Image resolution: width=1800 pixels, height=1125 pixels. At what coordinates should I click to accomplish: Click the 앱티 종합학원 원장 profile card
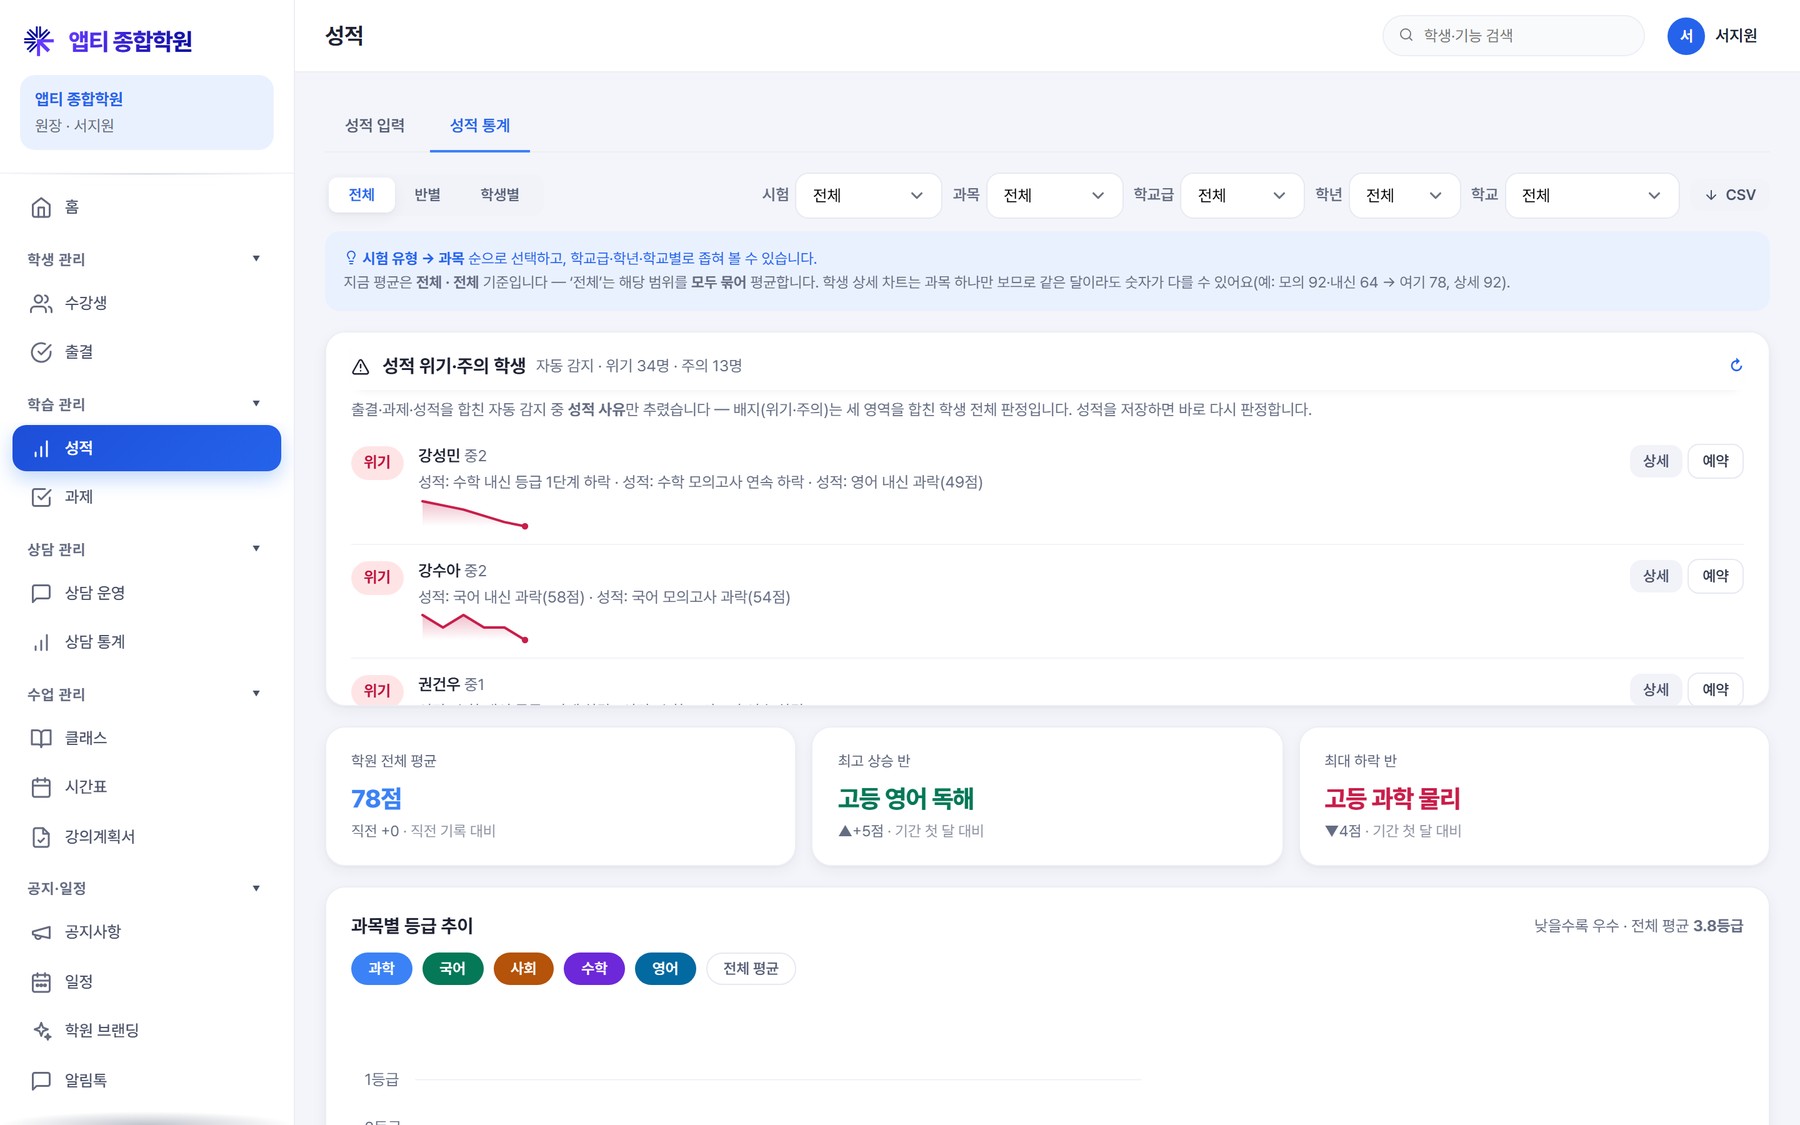coord(146,112)
